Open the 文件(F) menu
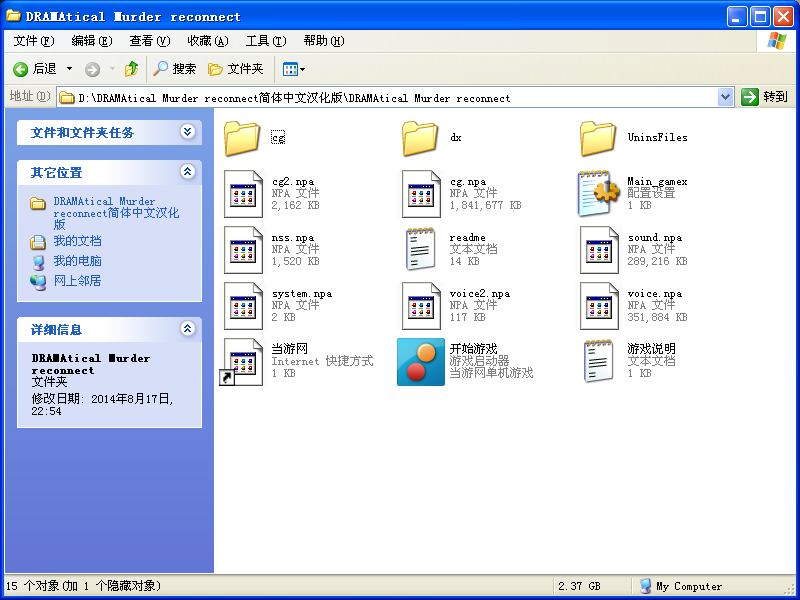 (34, 41)
